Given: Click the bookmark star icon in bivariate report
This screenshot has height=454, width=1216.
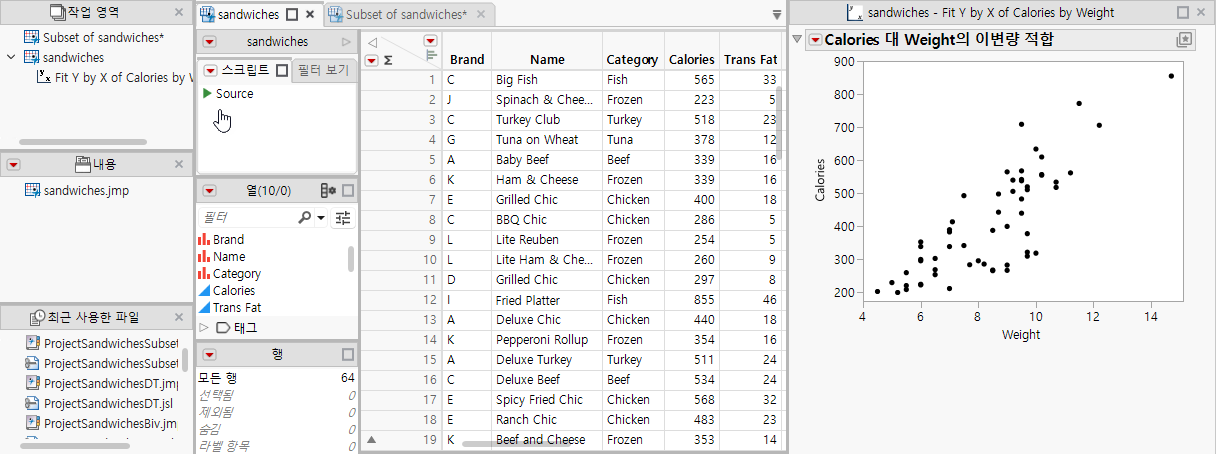Looking at the screenshot, I should (1185, 40).
